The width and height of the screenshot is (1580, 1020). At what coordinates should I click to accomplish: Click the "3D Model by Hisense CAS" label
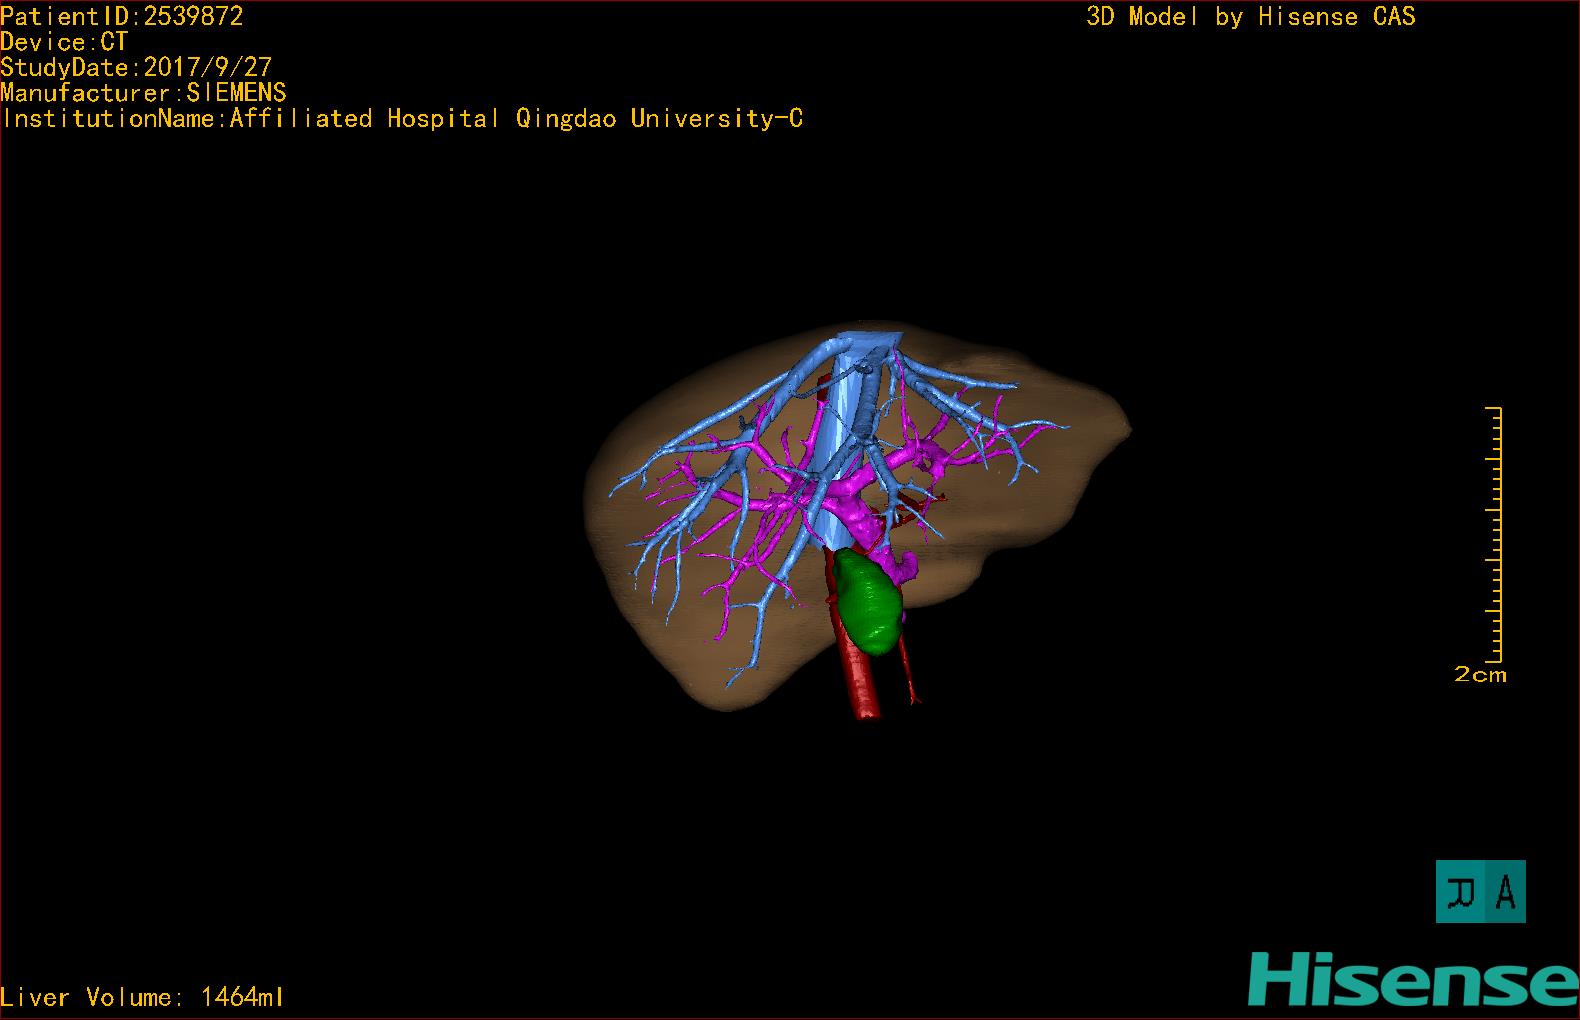pos(1251,17)
